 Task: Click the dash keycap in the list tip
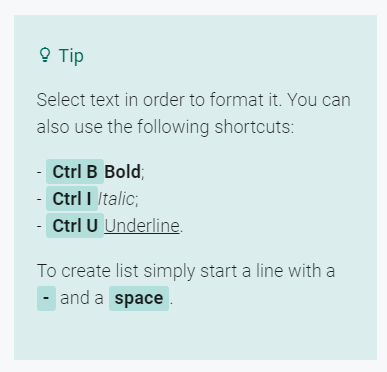click(46, 298)
